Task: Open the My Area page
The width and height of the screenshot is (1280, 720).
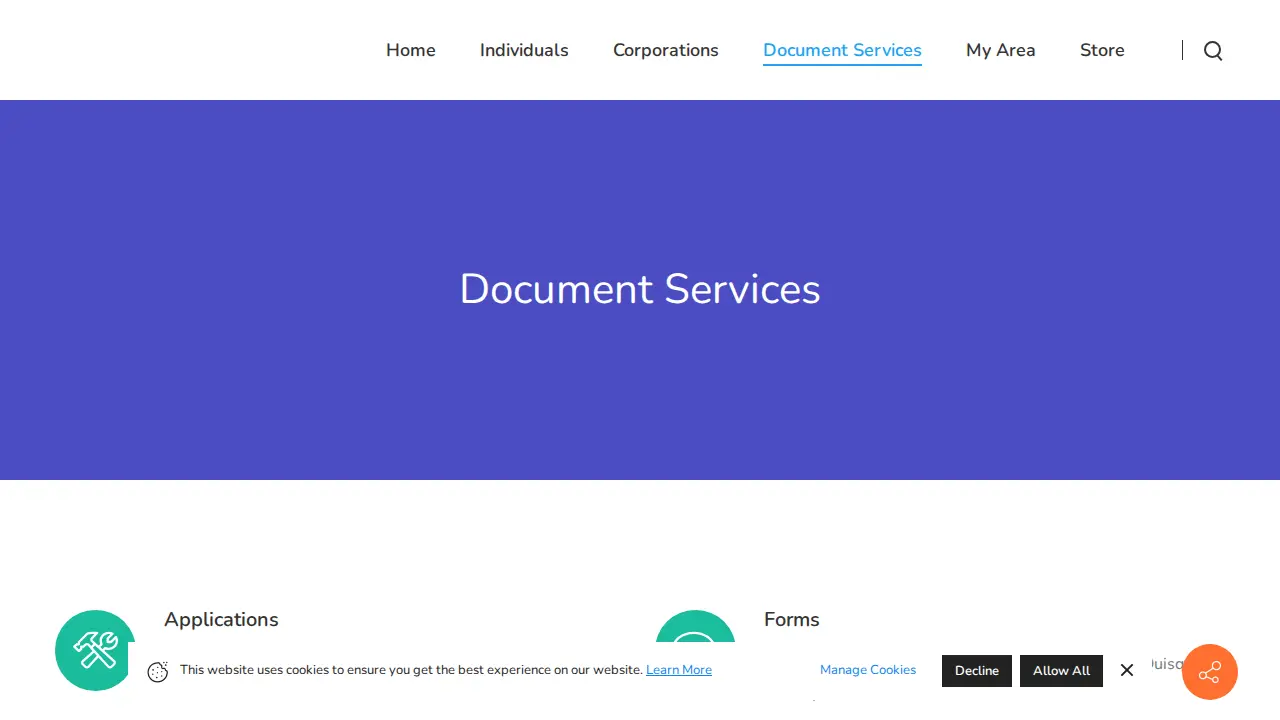Action: [x=1001, y=50]
